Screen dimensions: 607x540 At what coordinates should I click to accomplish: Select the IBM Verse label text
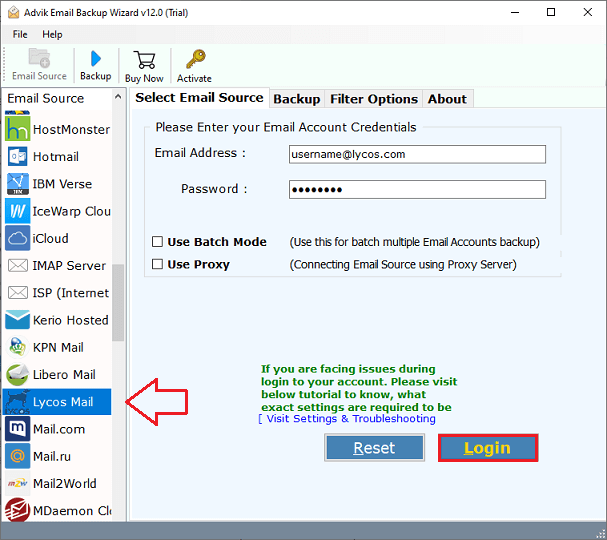point(62,184)
